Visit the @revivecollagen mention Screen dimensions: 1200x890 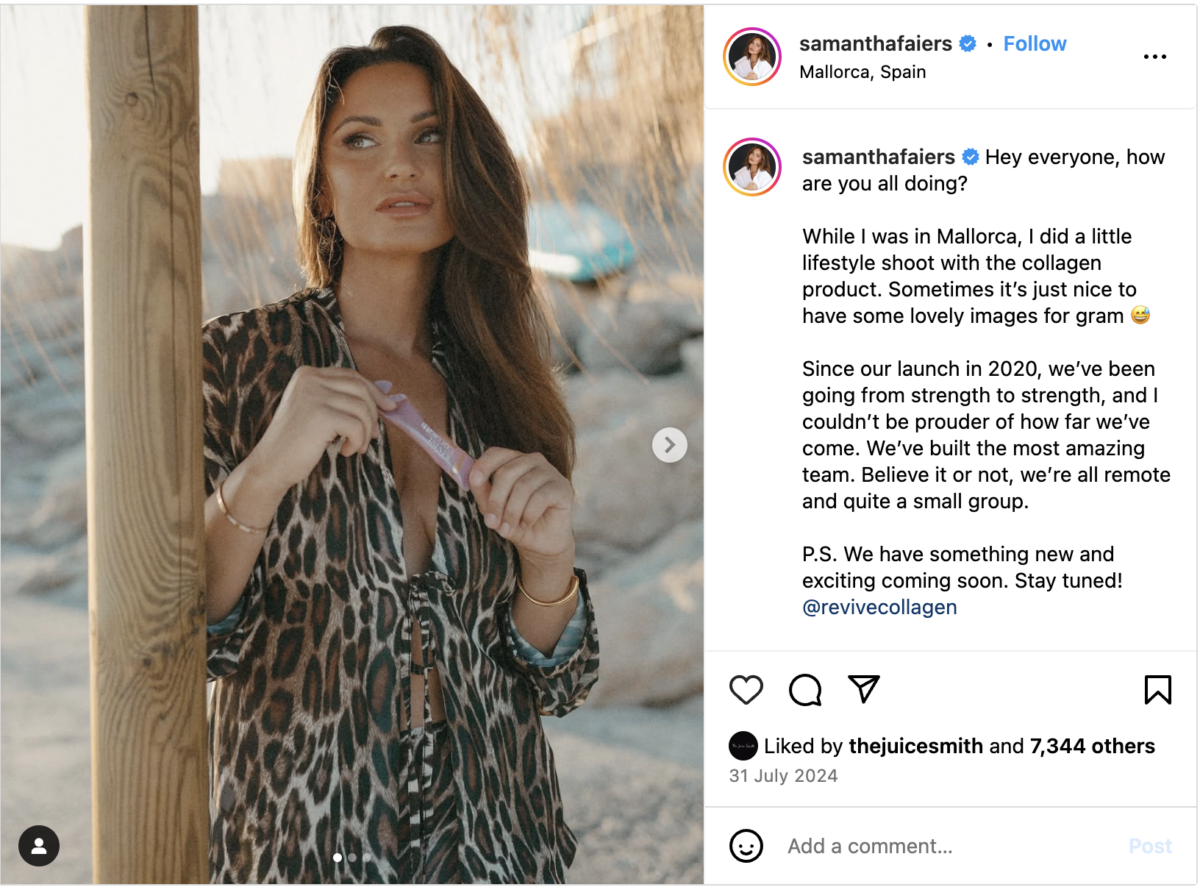click(879, 607)
